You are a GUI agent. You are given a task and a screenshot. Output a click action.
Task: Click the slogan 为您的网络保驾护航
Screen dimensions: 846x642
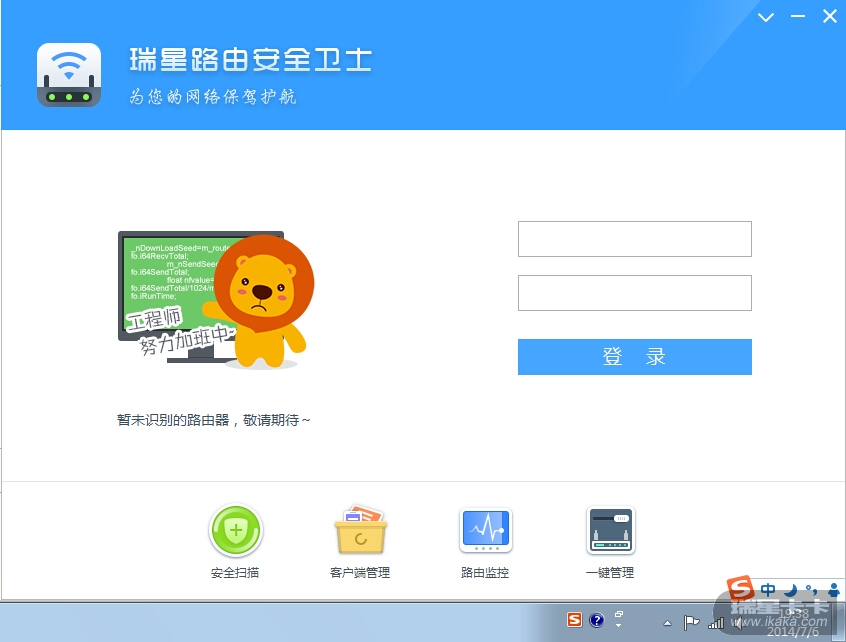(x=213, y=97)
